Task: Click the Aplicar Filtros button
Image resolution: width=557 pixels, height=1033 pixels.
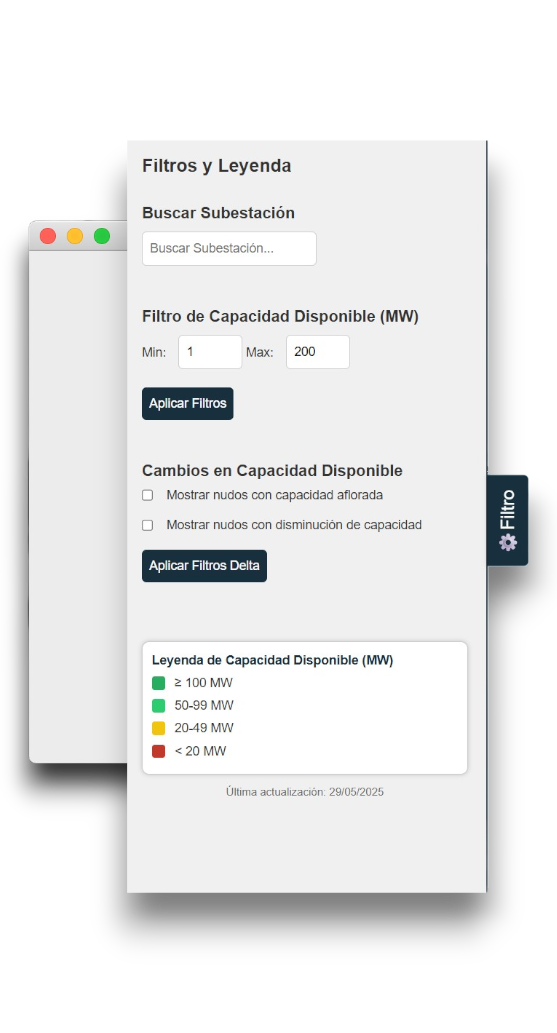Action: [188, 403]
